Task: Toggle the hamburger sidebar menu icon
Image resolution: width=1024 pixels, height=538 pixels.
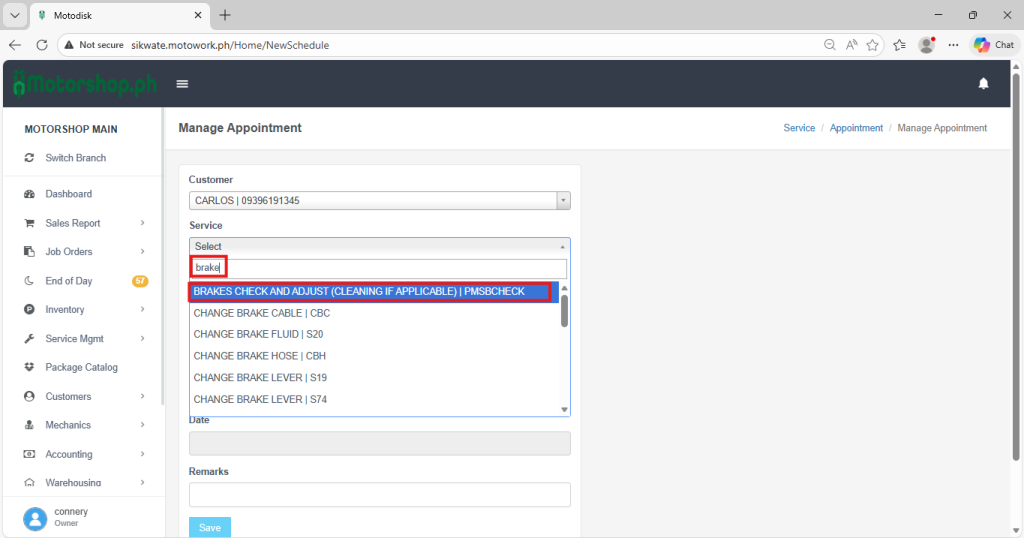Action: tap(182, 84)
